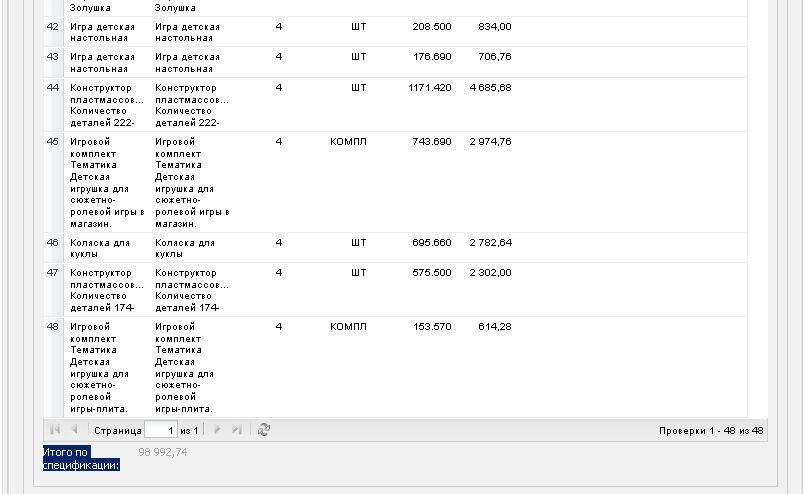Click price value 153.570
Image resolution: width=803 pixels, height=494 pixels.
tap(432, 327)
